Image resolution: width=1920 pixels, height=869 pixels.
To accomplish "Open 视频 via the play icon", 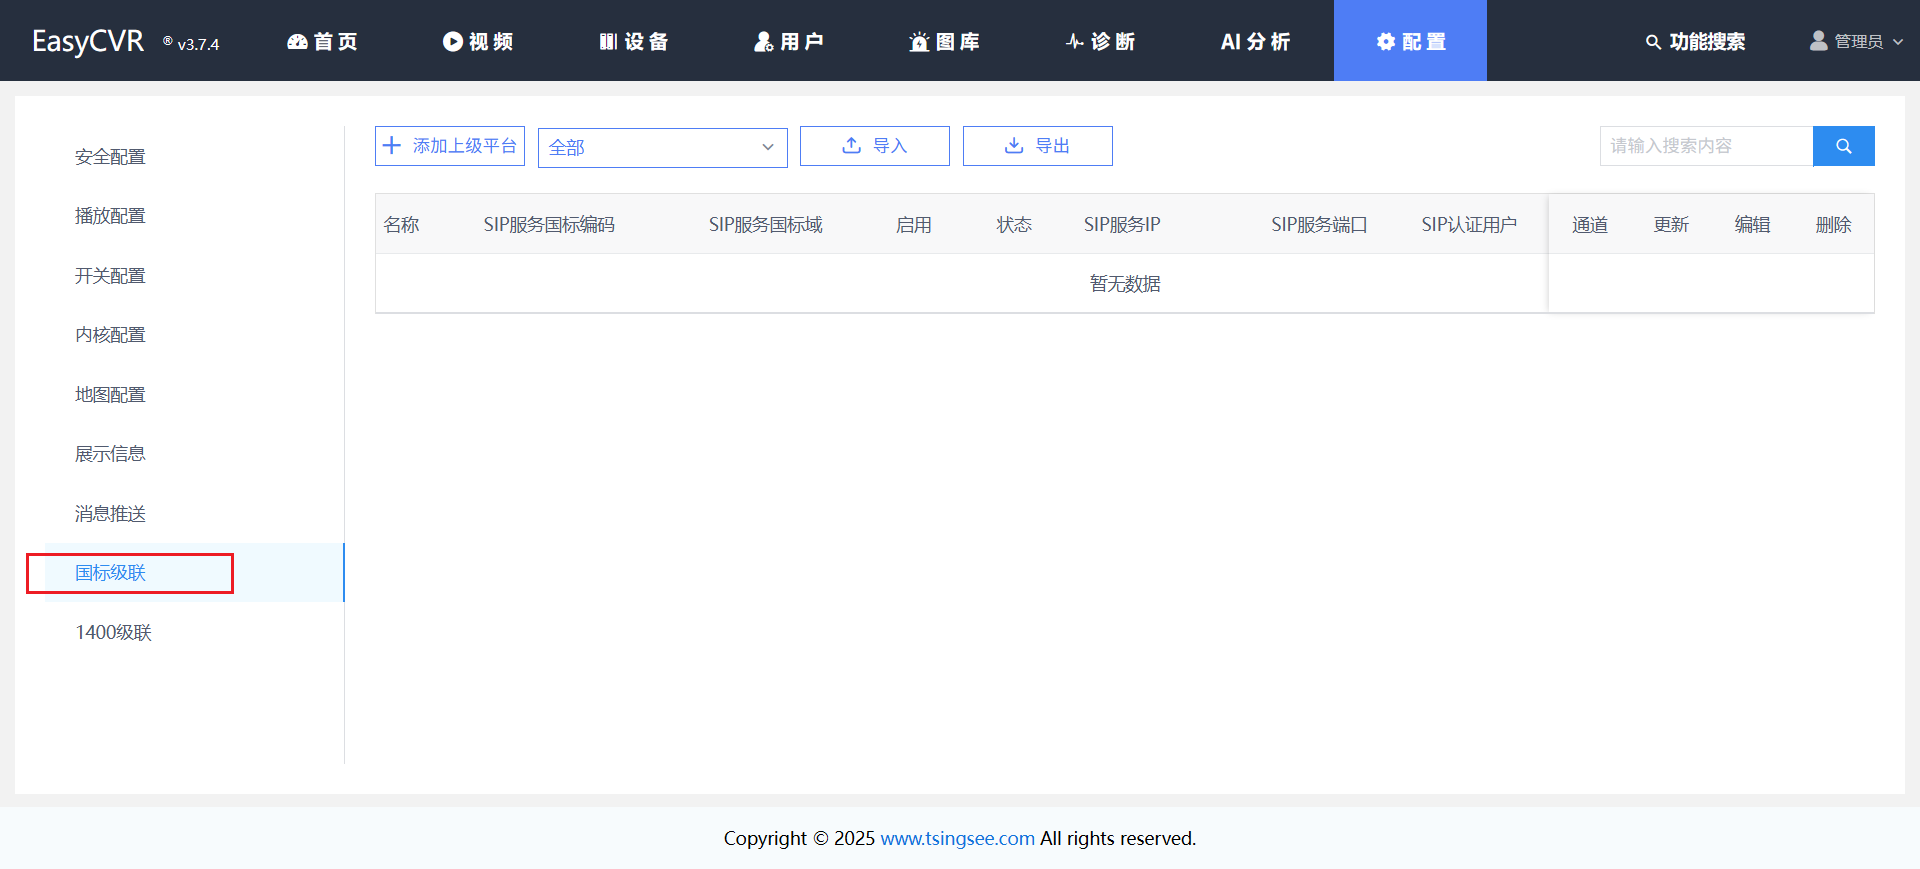I will 452,42.
